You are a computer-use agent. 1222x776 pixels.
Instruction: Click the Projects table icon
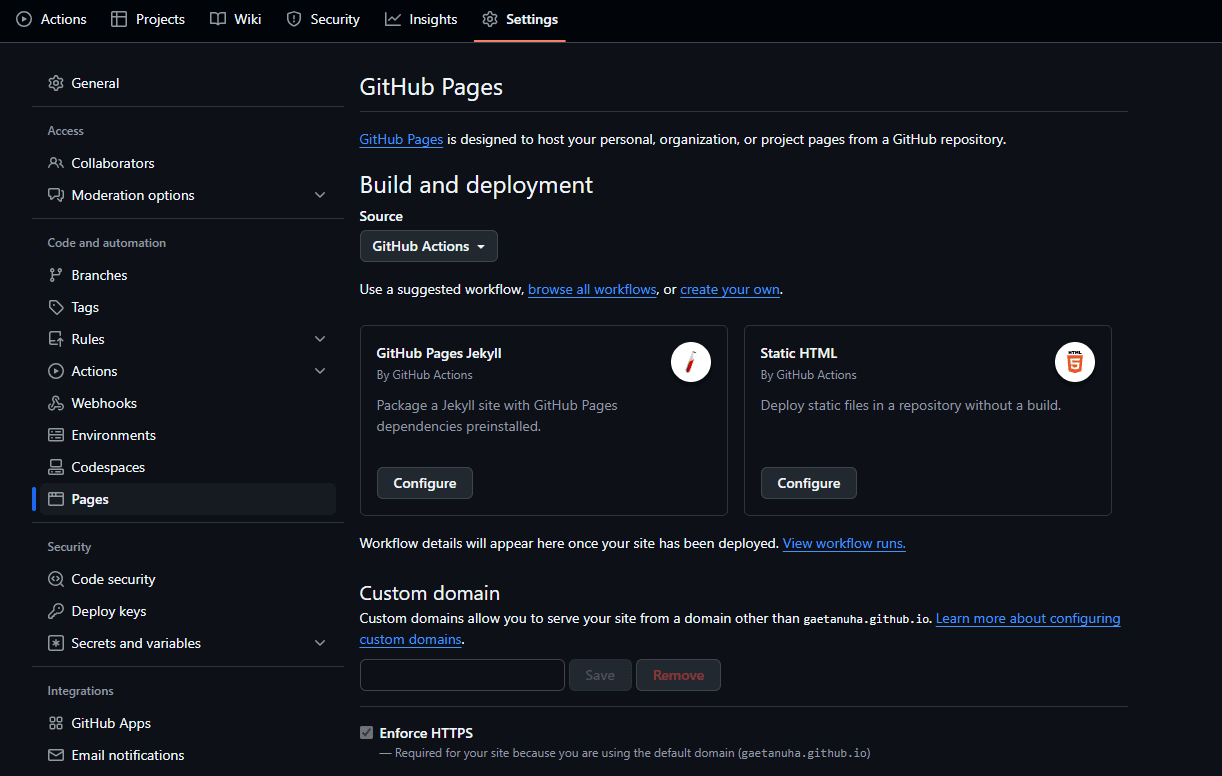click(x=119, y=19)
